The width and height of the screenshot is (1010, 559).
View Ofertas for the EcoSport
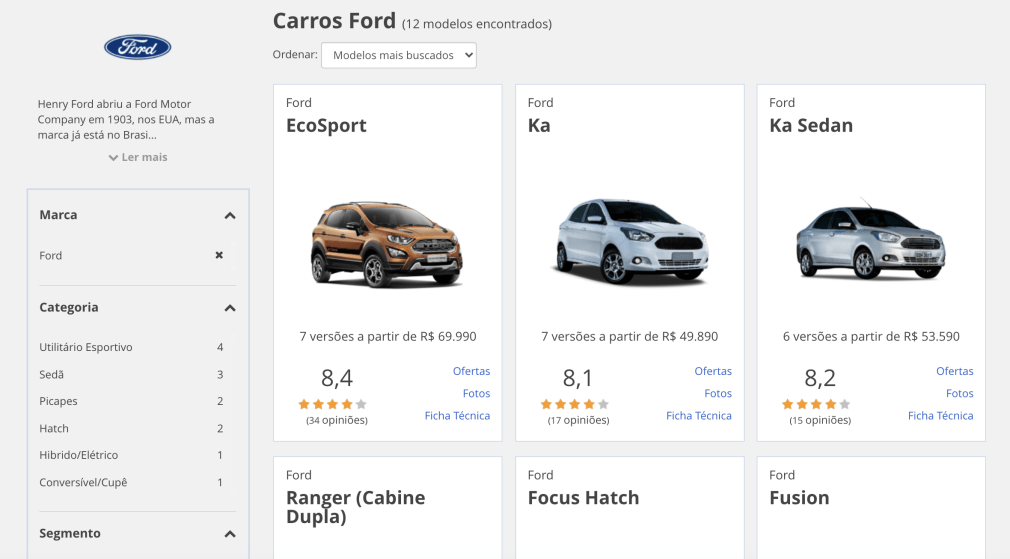point(472,371)
